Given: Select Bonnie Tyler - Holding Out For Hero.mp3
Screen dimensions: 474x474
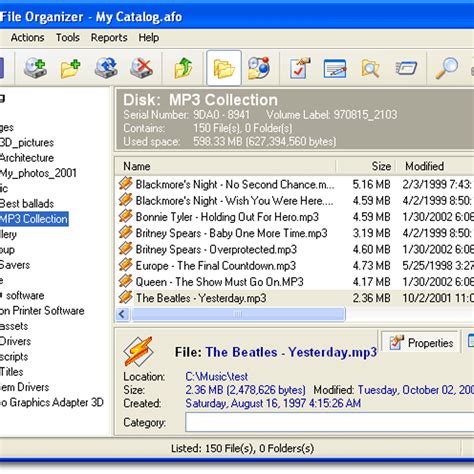Looking at the screenshot, I should 227,217.
